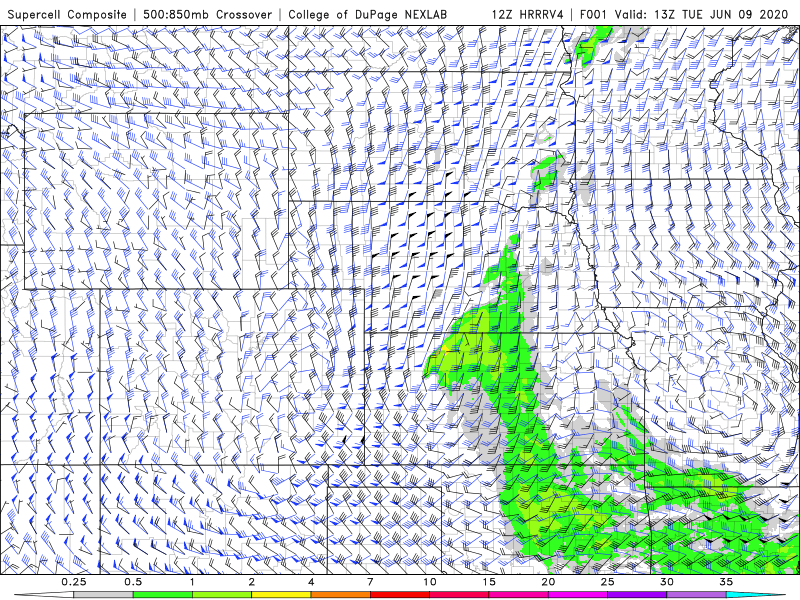Click the '35' colorbar label
Viewport: 800px width, 600px height.
click(x=726, y=582)
